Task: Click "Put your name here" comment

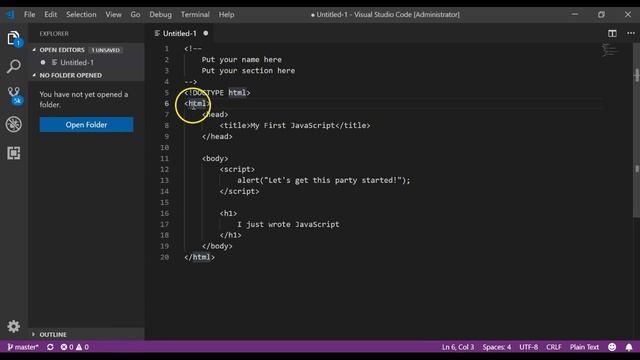Action: pyautogui.click(x=241, y=60)
